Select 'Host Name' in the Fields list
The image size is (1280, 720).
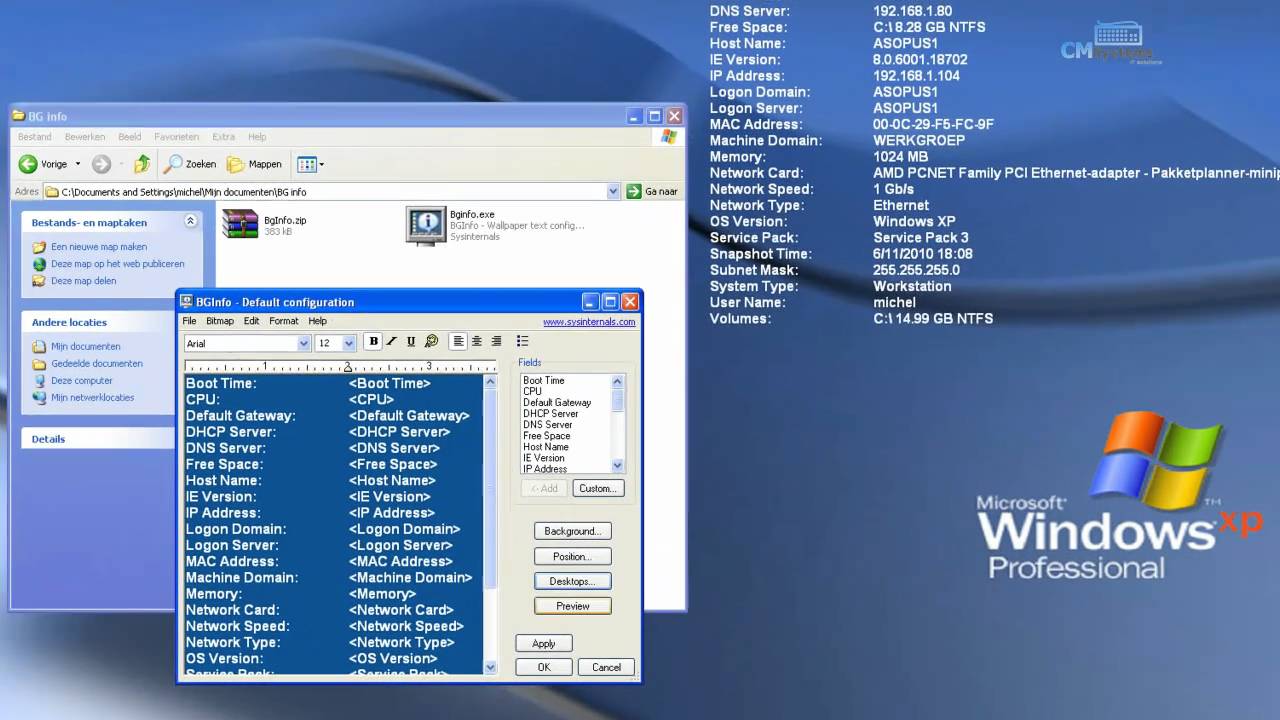click(545, 446)
